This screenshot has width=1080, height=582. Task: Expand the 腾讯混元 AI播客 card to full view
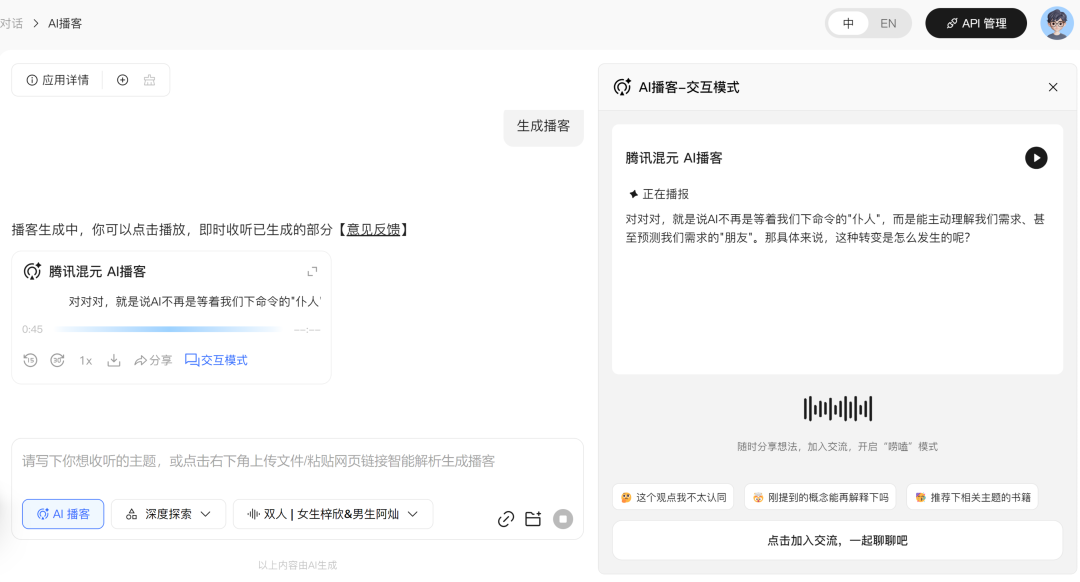[x=311, y=270]
